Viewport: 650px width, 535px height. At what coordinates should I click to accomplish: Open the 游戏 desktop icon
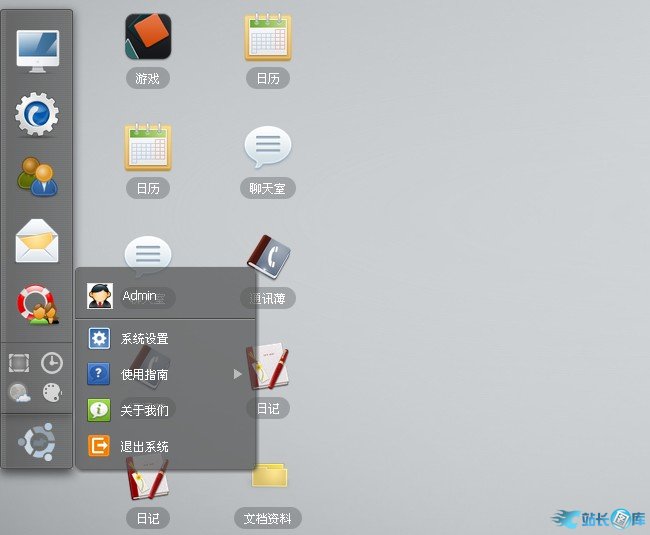[x=147, y=38]
